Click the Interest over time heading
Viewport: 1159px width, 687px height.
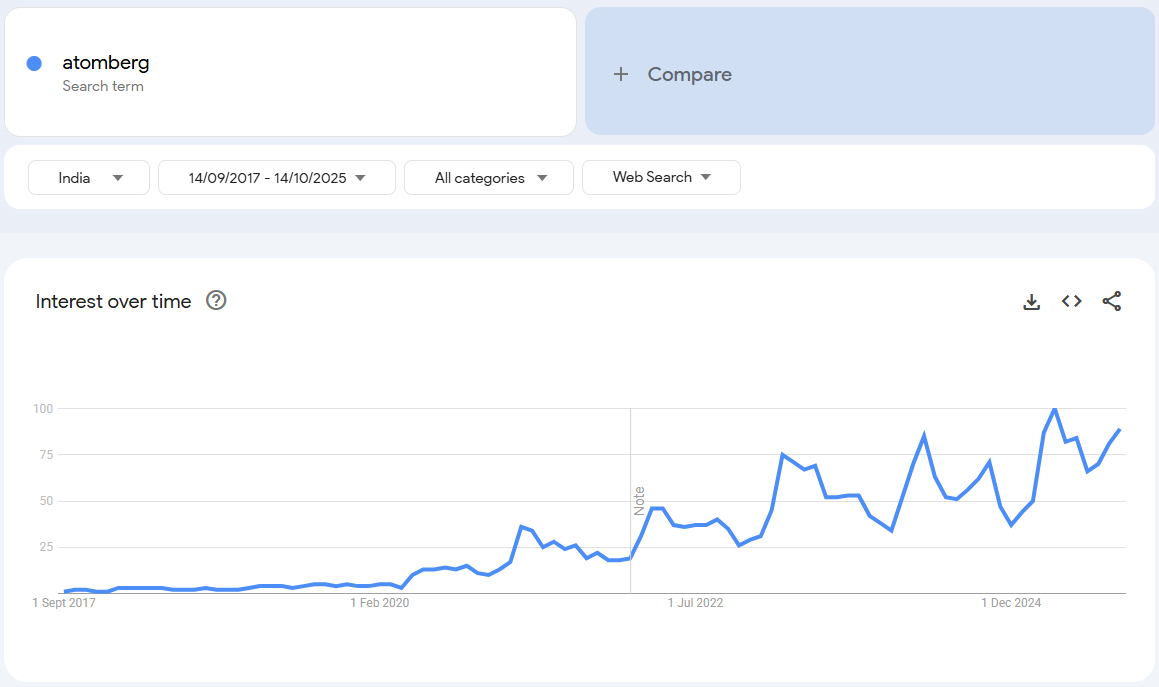click(113, 301)
